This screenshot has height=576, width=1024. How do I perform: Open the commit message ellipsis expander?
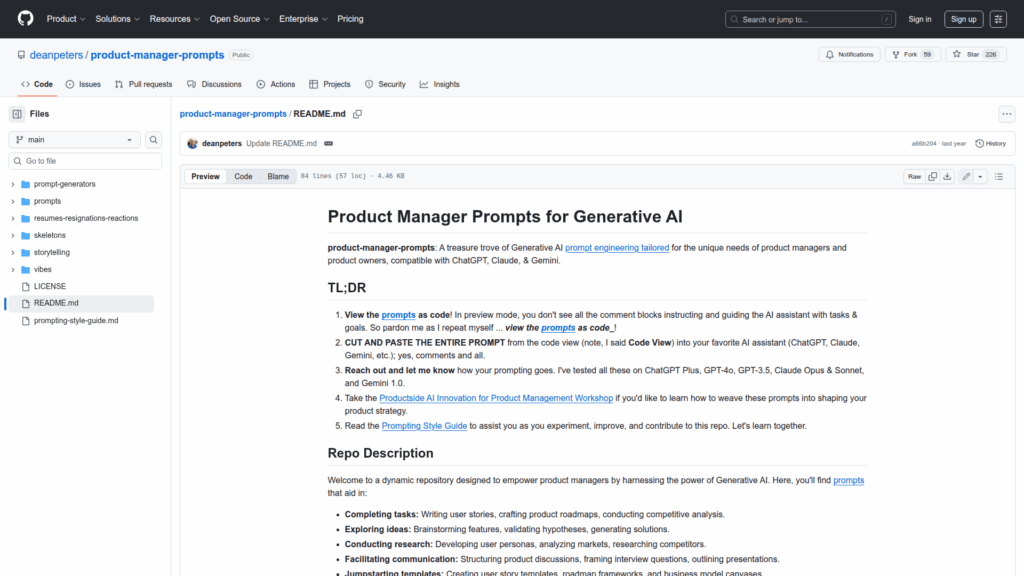point(328,144)
